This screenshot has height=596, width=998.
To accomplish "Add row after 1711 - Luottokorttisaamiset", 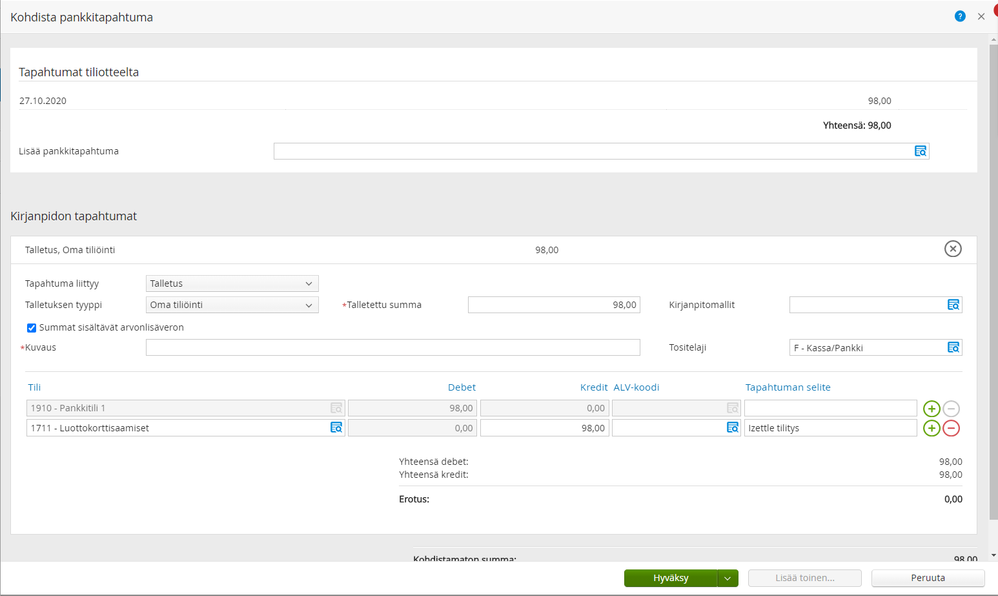I will point(931,428).
